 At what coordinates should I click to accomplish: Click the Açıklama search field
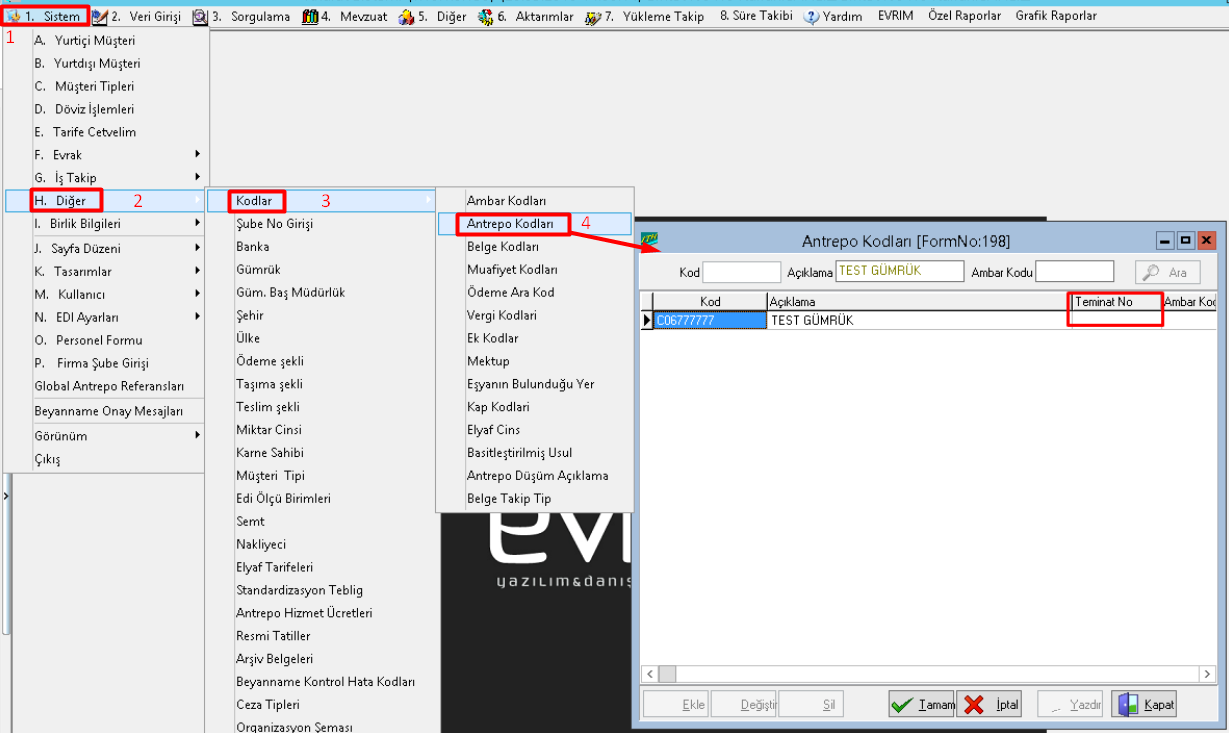[x=898, y=271]
